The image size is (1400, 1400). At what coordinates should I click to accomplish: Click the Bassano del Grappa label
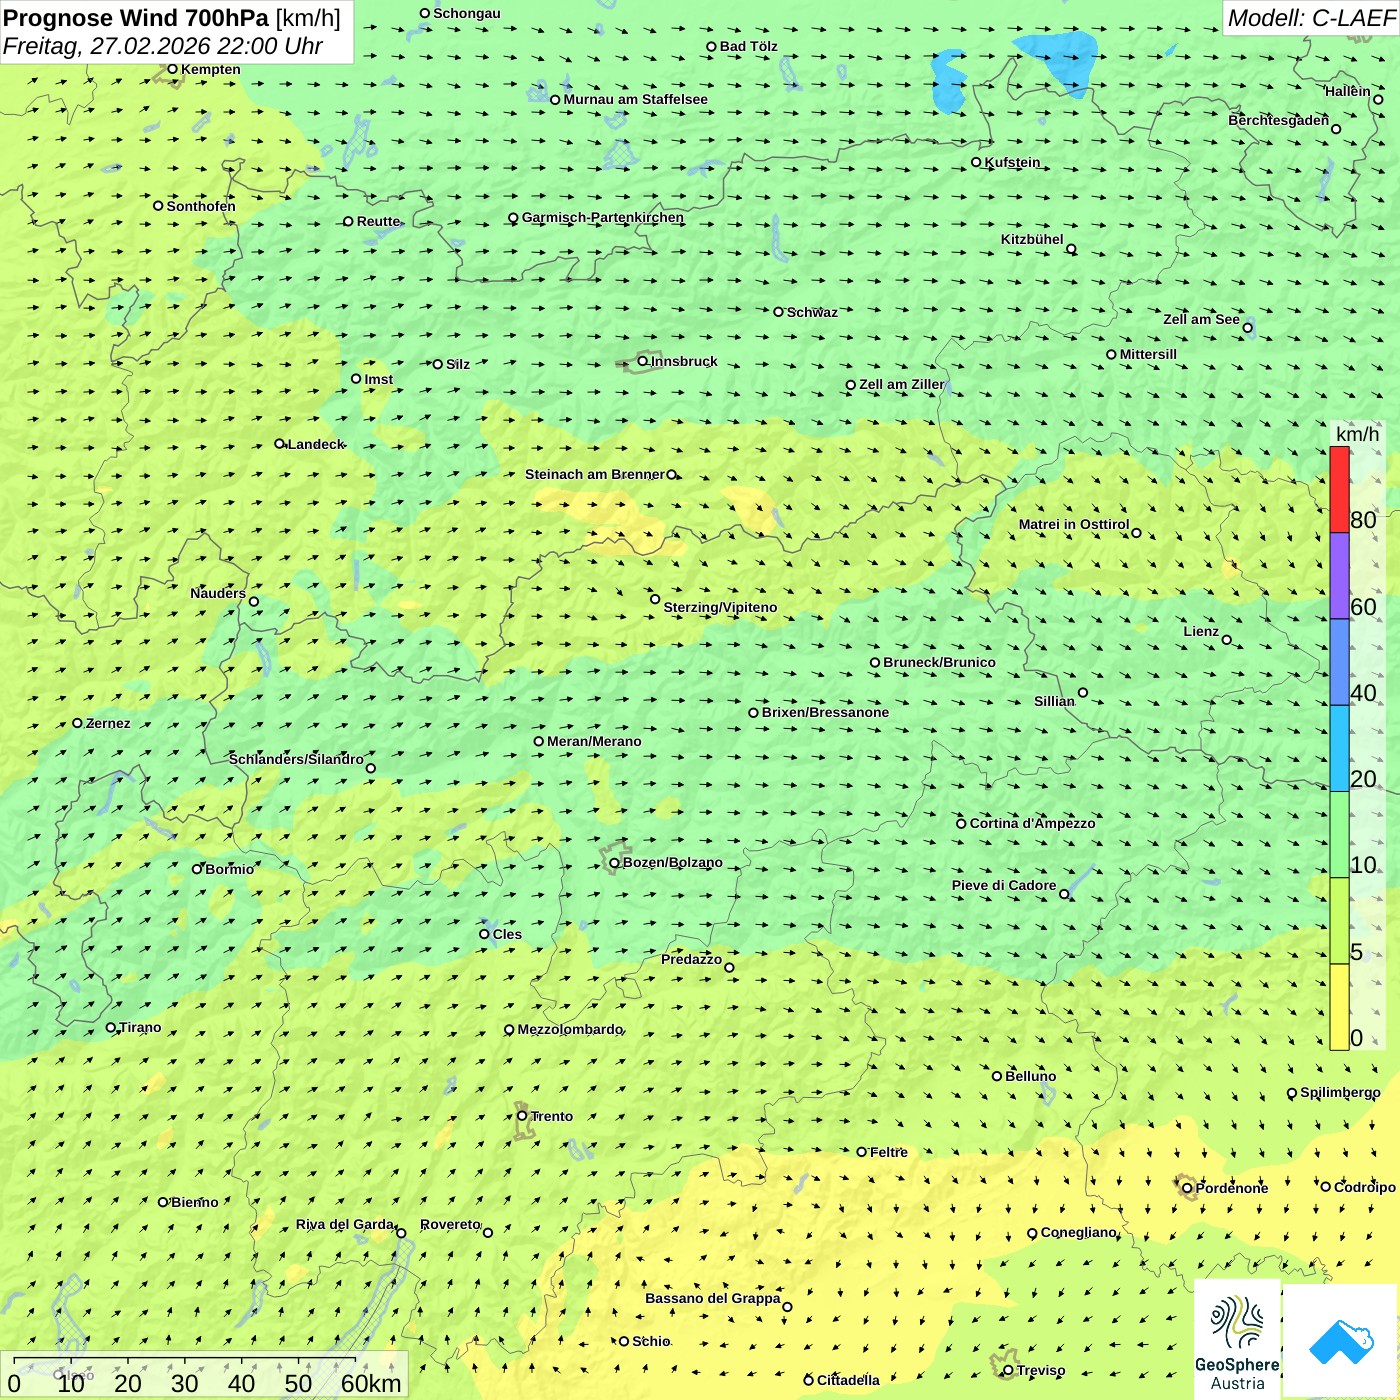click(713, 1298)
